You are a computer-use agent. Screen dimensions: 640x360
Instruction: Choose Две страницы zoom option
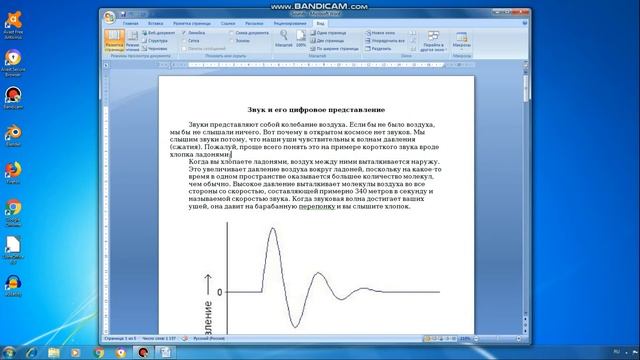327,41
